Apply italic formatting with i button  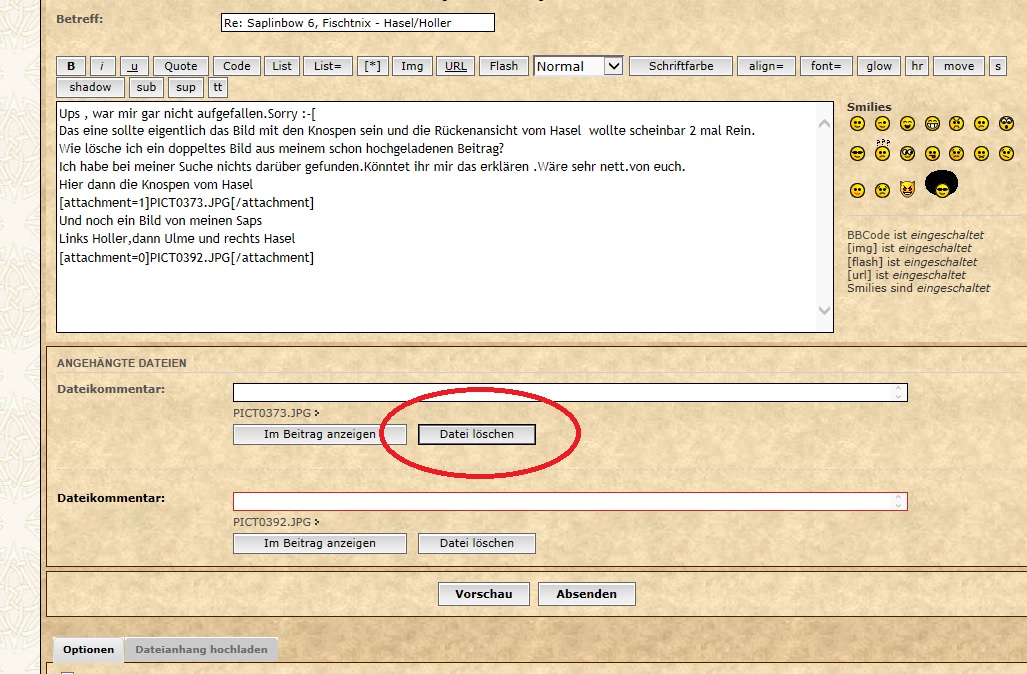(103, 66)
